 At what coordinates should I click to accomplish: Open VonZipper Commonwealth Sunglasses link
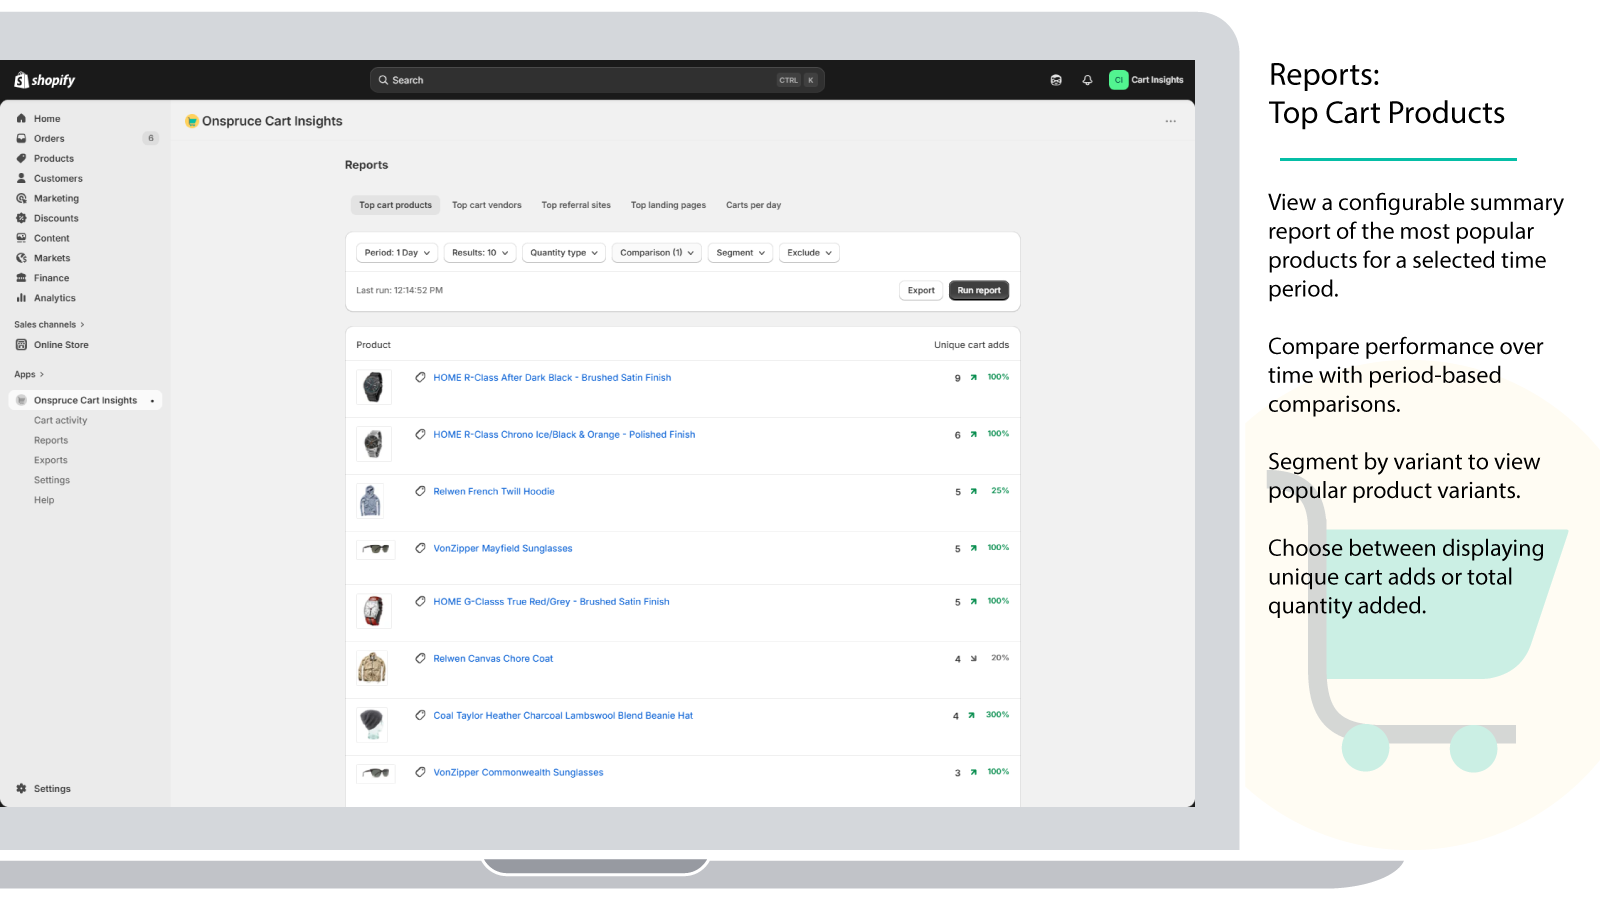[518, 773]
